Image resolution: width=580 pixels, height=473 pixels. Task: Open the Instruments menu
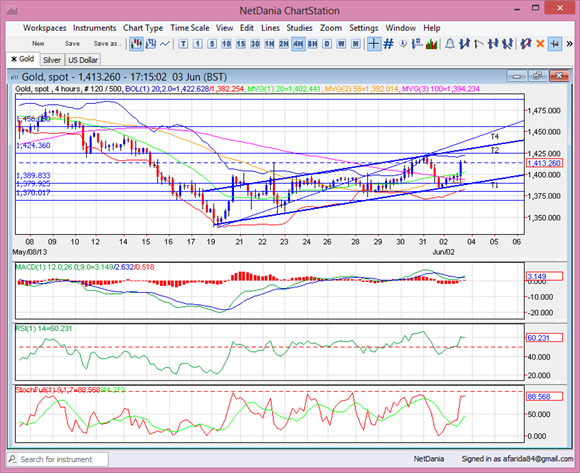[95, 28]
